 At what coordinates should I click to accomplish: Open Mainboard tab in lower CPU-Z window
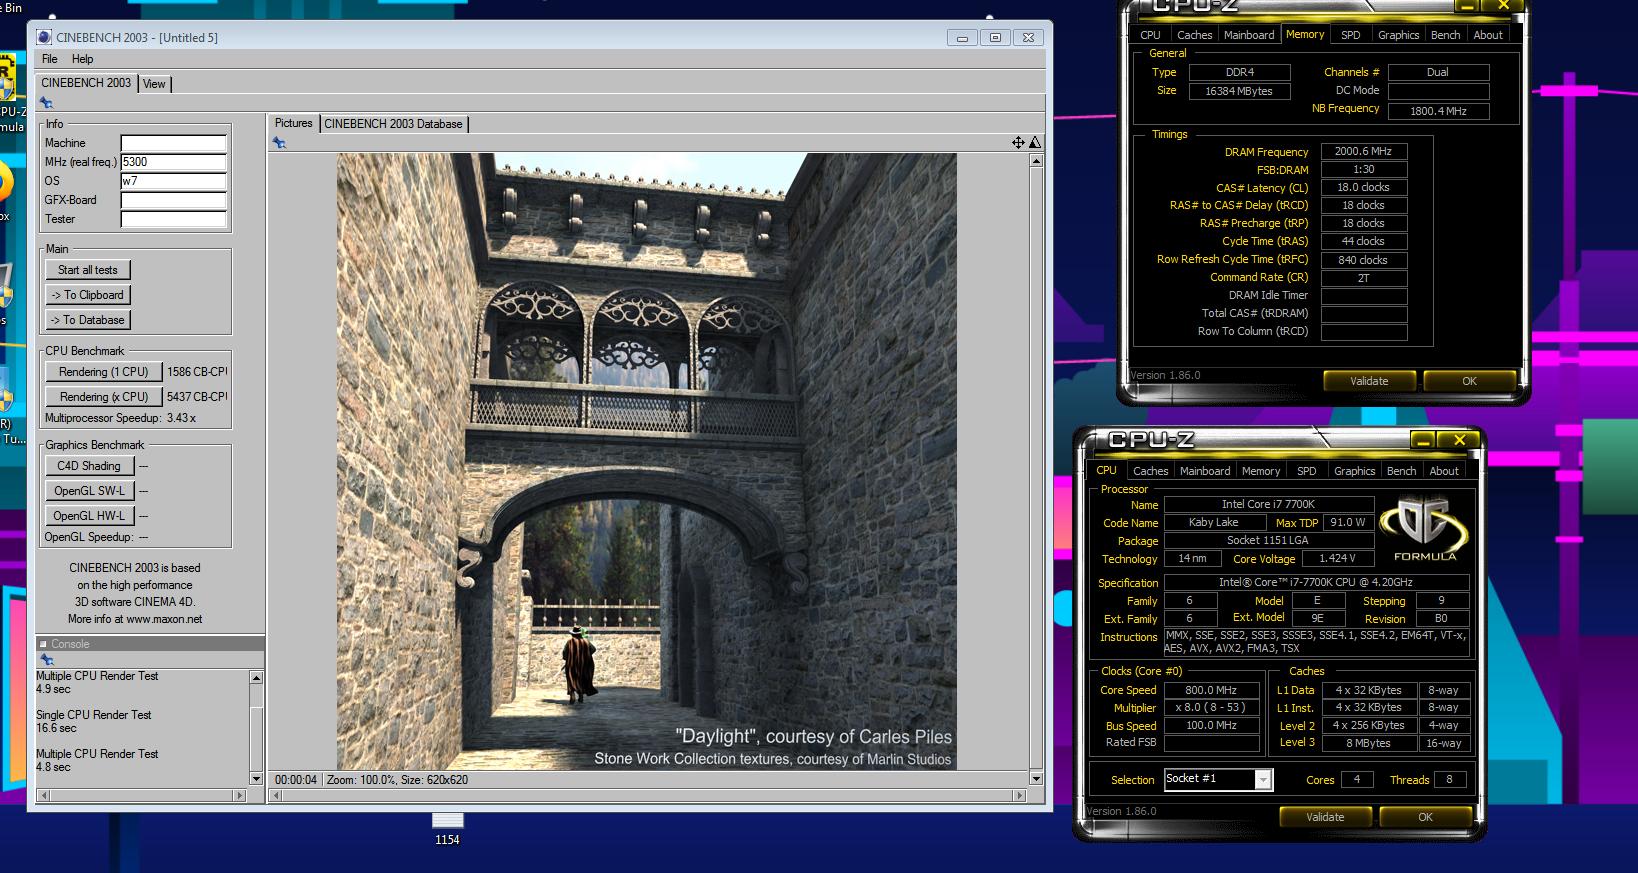1205,471
